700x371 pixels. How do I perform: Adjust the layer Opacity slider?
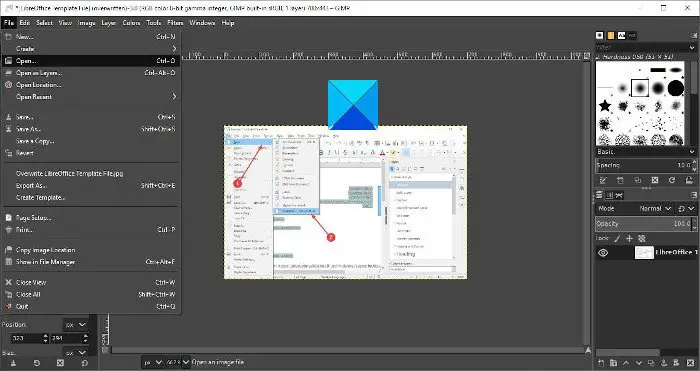644,223
